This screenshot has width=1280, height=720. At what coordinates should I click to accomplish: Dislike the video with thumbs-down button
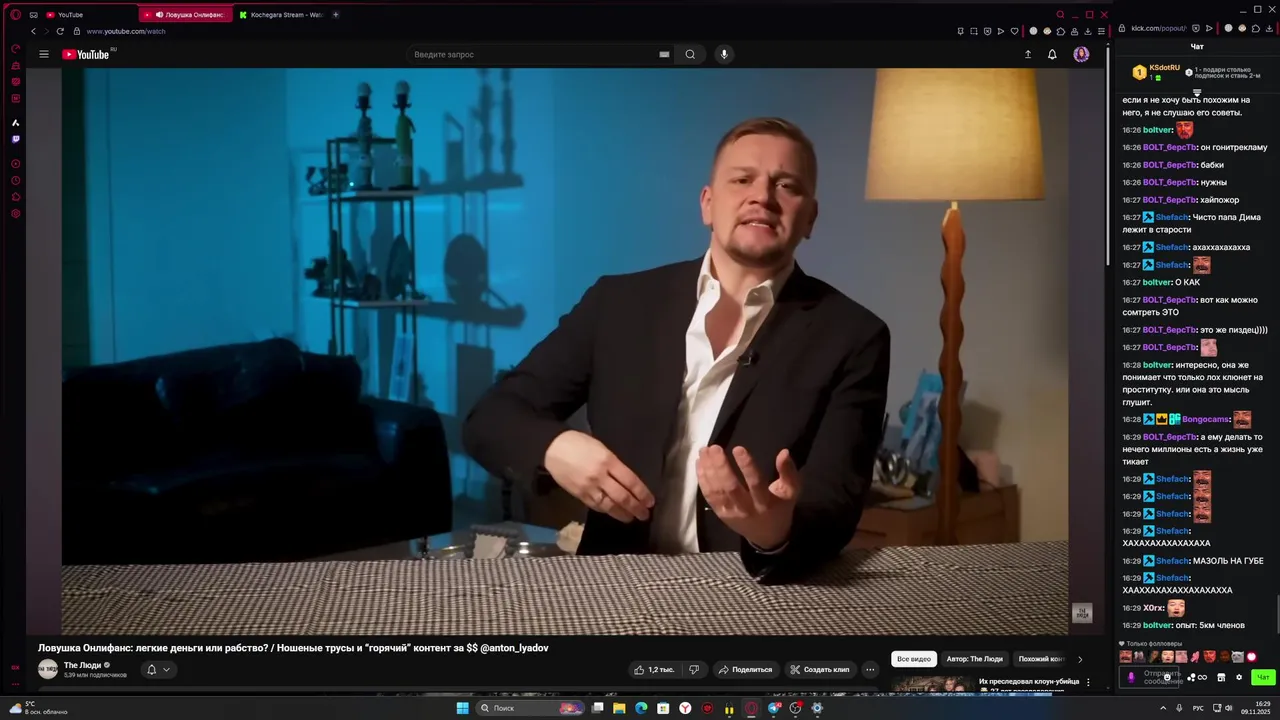tap(694, 669)
